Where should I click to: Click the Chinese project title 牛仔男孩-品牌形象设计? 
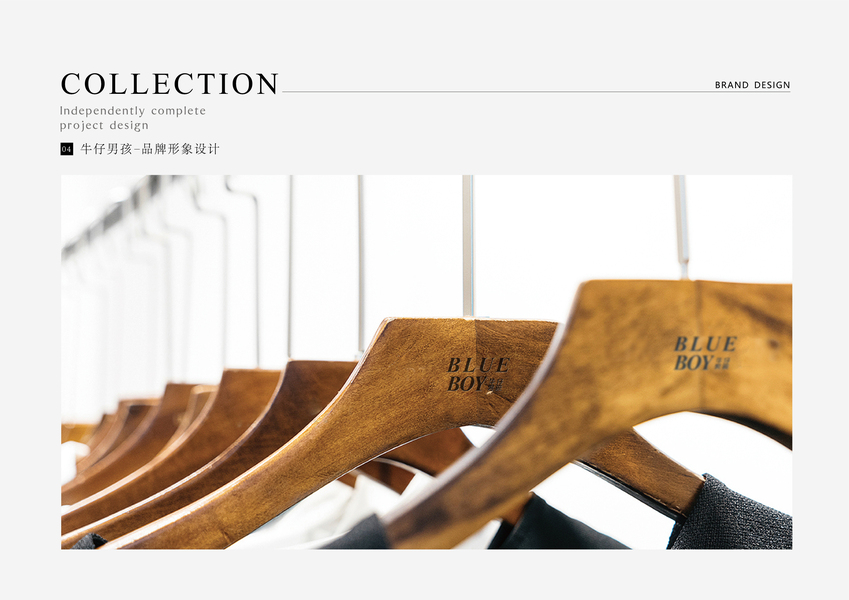pyautogui.click(x=150, y=149)
